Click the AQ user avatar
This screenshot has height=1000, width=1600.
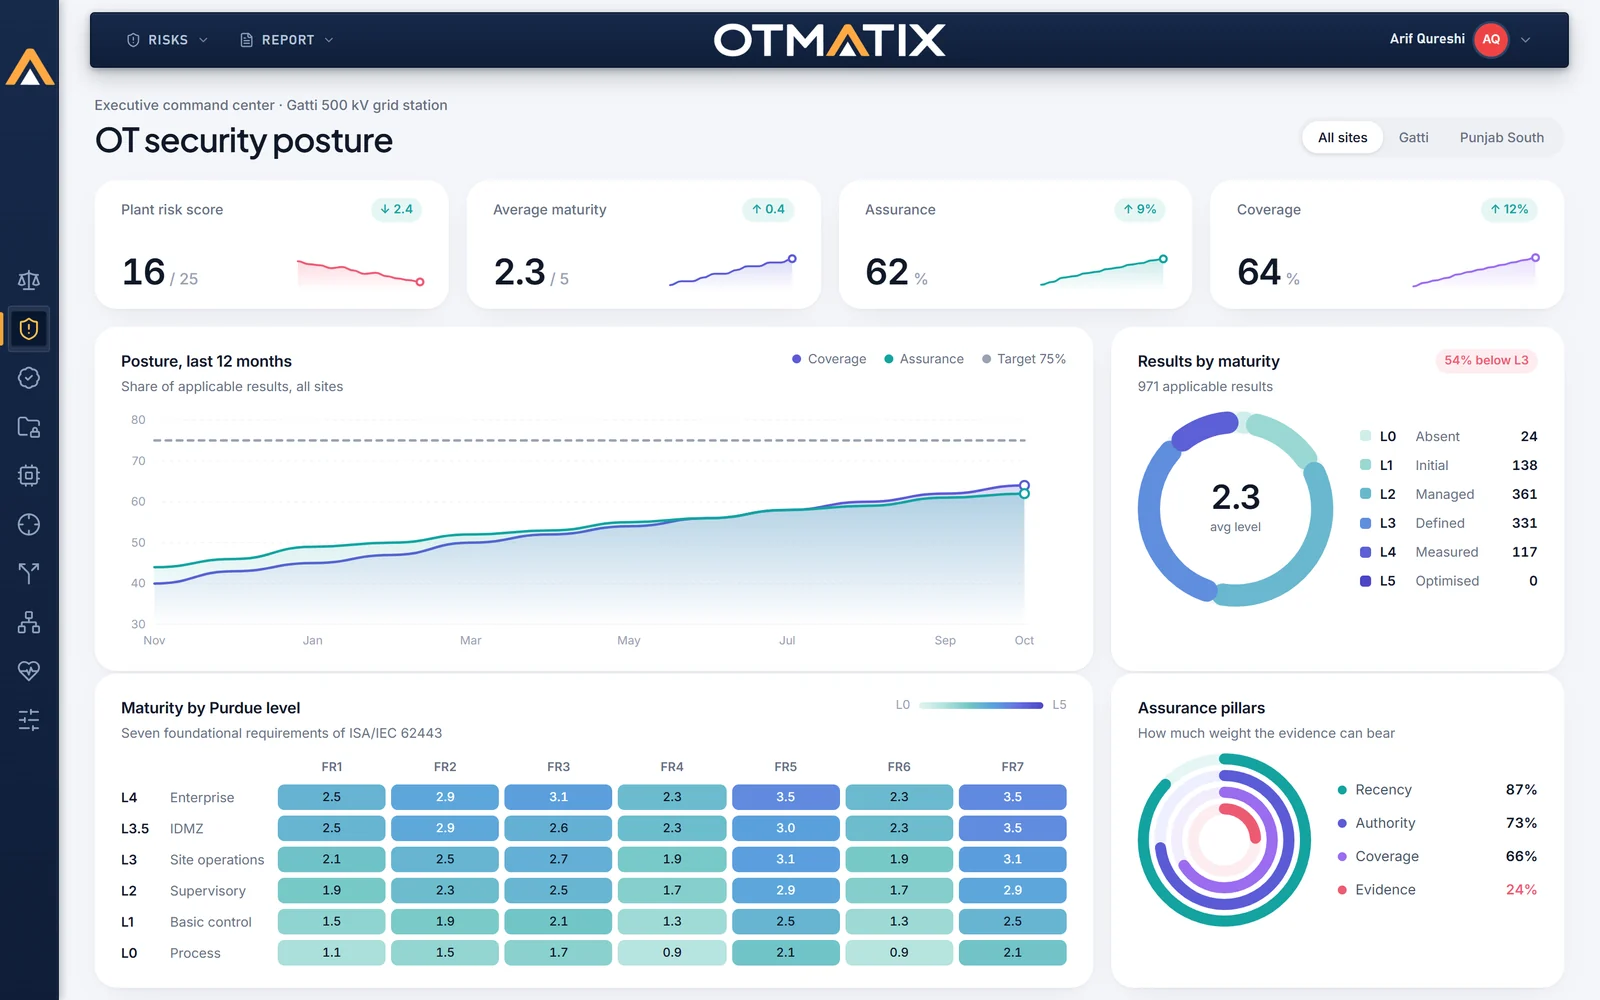(1491, 40)
